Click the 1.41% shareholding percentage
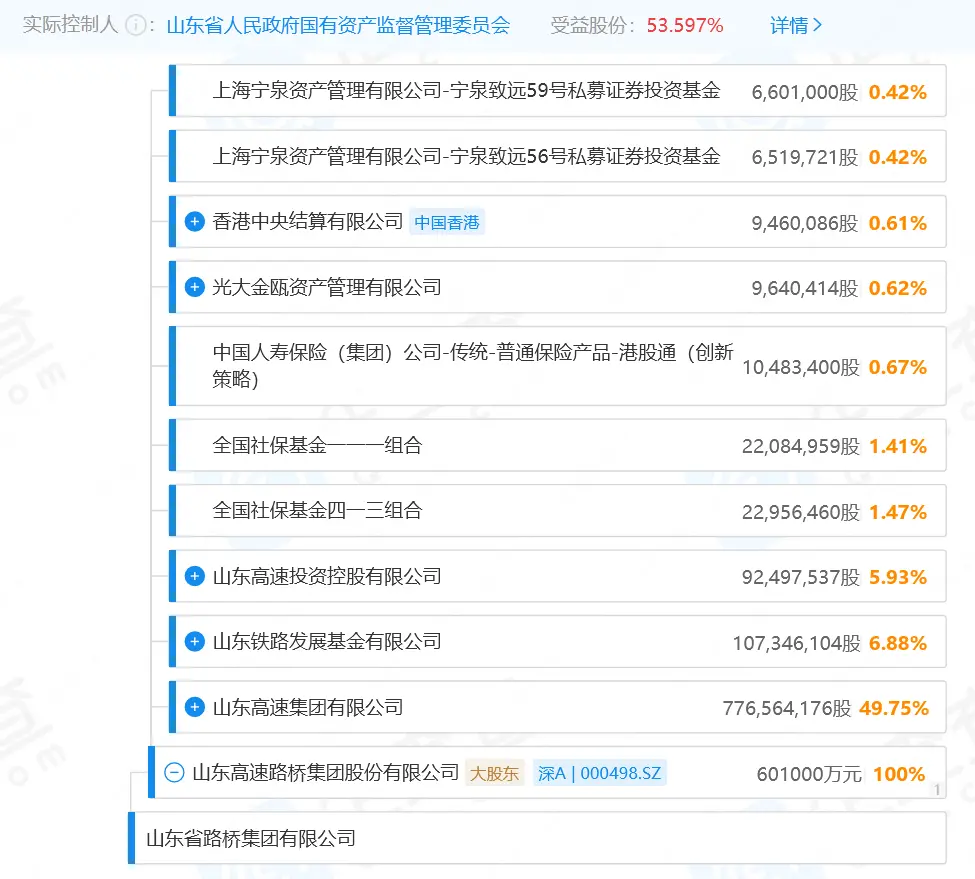The height and width of the screenshot is (879, 975). tap(898, 446)
